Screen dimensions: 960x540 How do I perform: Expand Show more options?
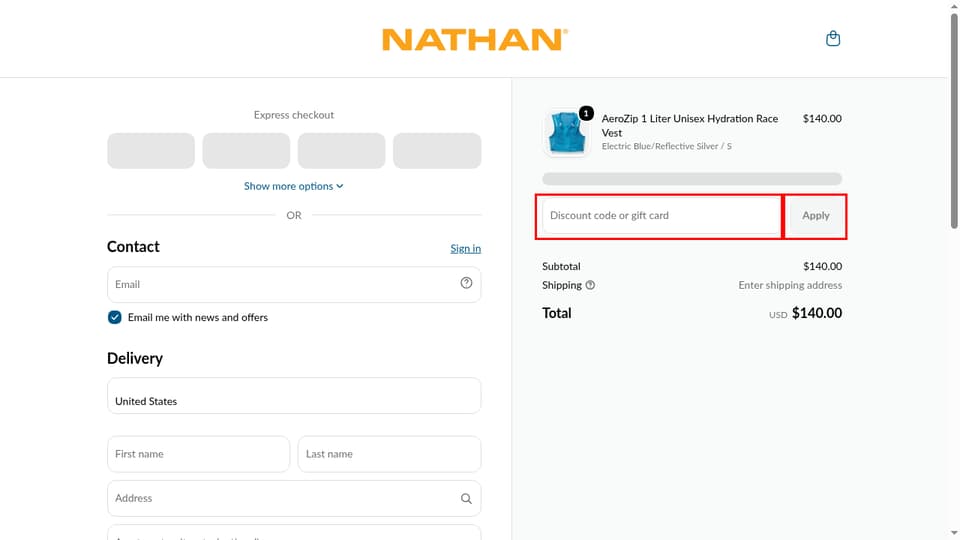tap(294, 186)
